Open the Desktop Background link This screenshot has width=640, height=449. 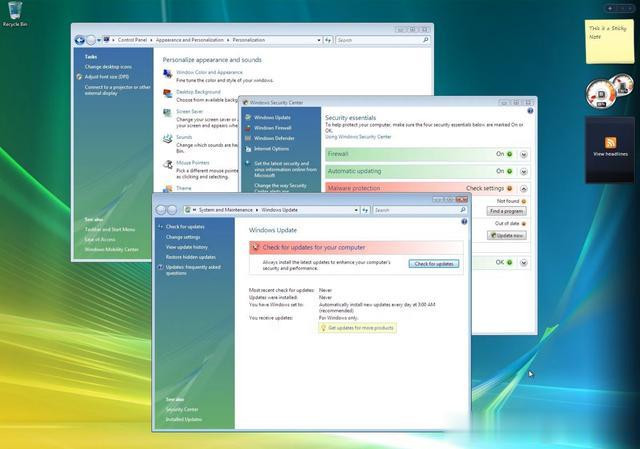[198, 92]
